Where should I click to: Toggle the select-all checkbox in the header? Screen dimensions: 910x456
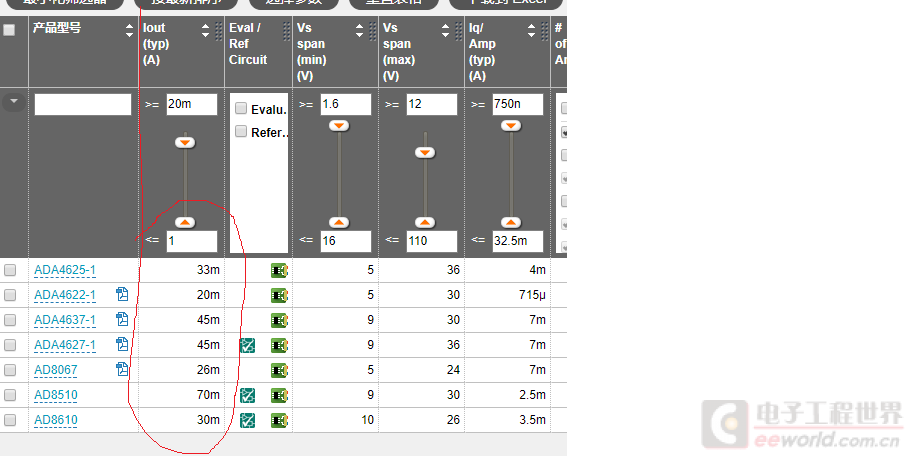coord(9,30)
